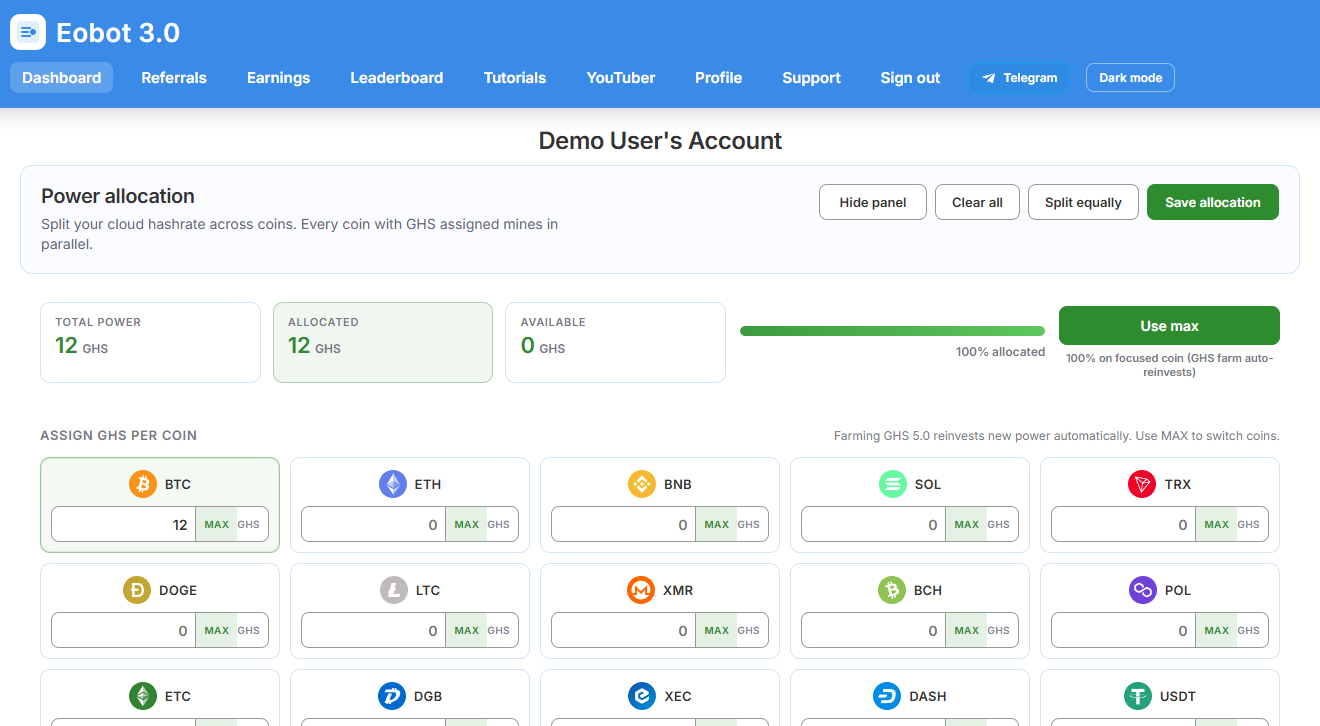The width and height of the screenshot is (1320, 726).
Task: Open the Dashboard tab
Action: click(62, 78)
